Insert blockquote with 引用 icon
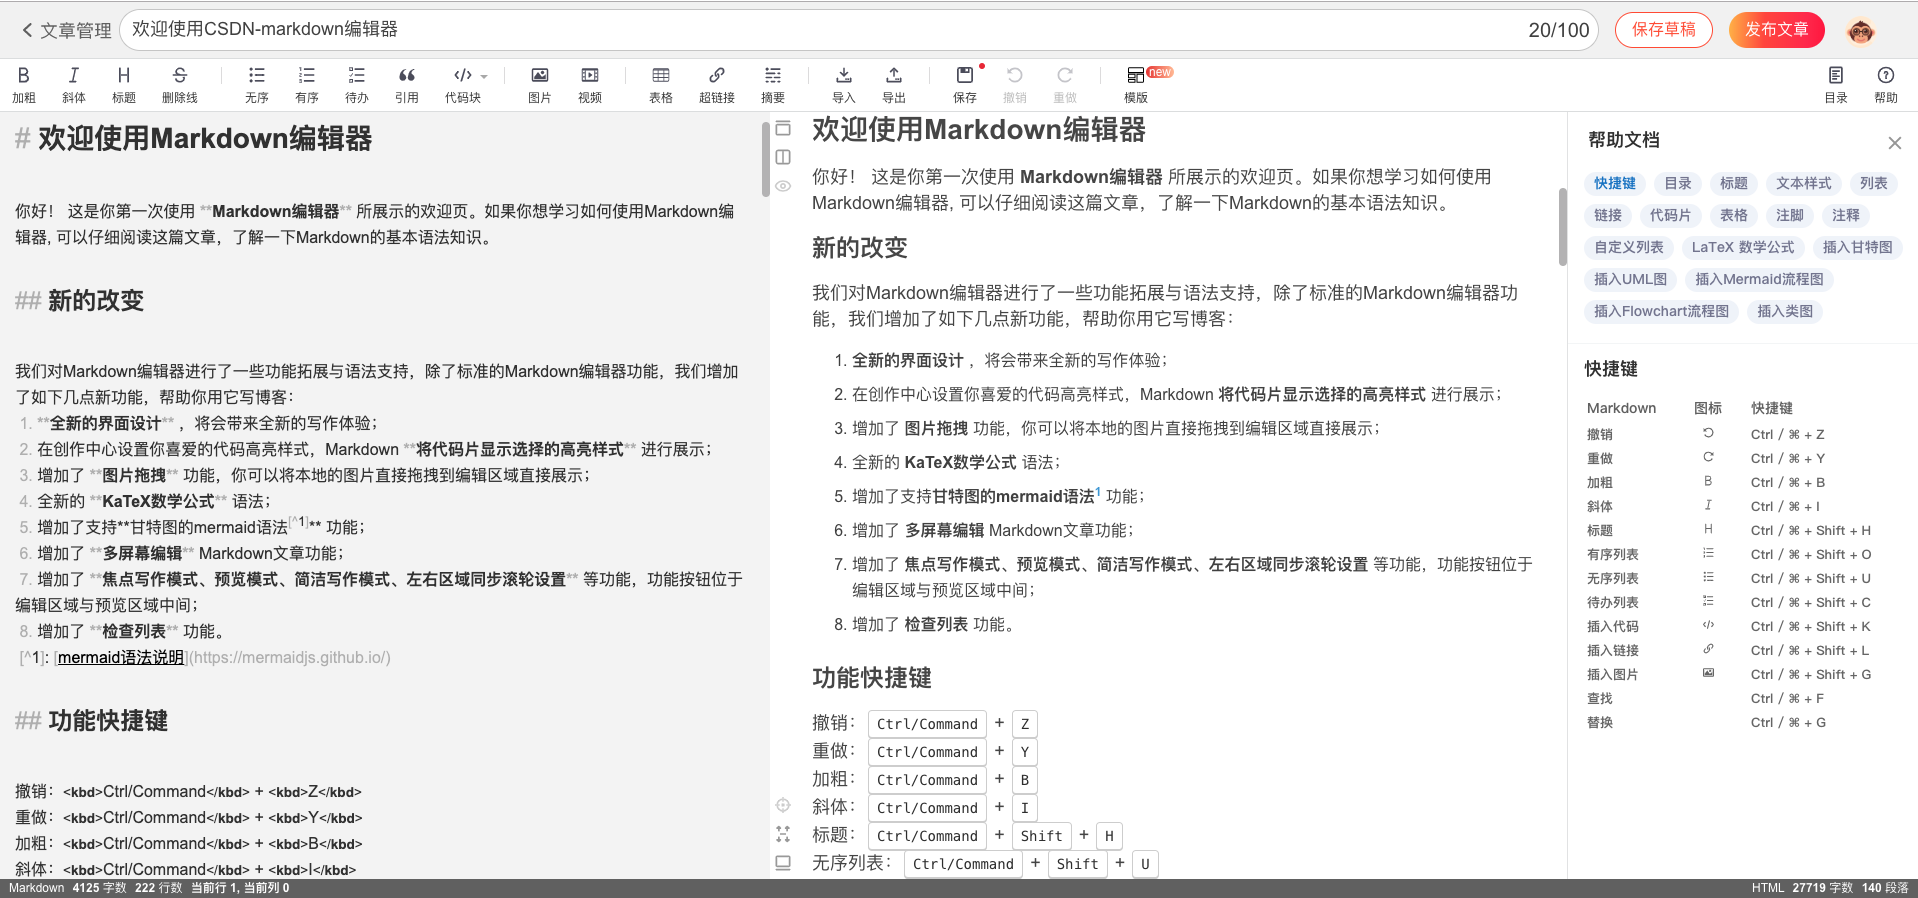This screenshot has width=1918, height=898. pos(407,84)
